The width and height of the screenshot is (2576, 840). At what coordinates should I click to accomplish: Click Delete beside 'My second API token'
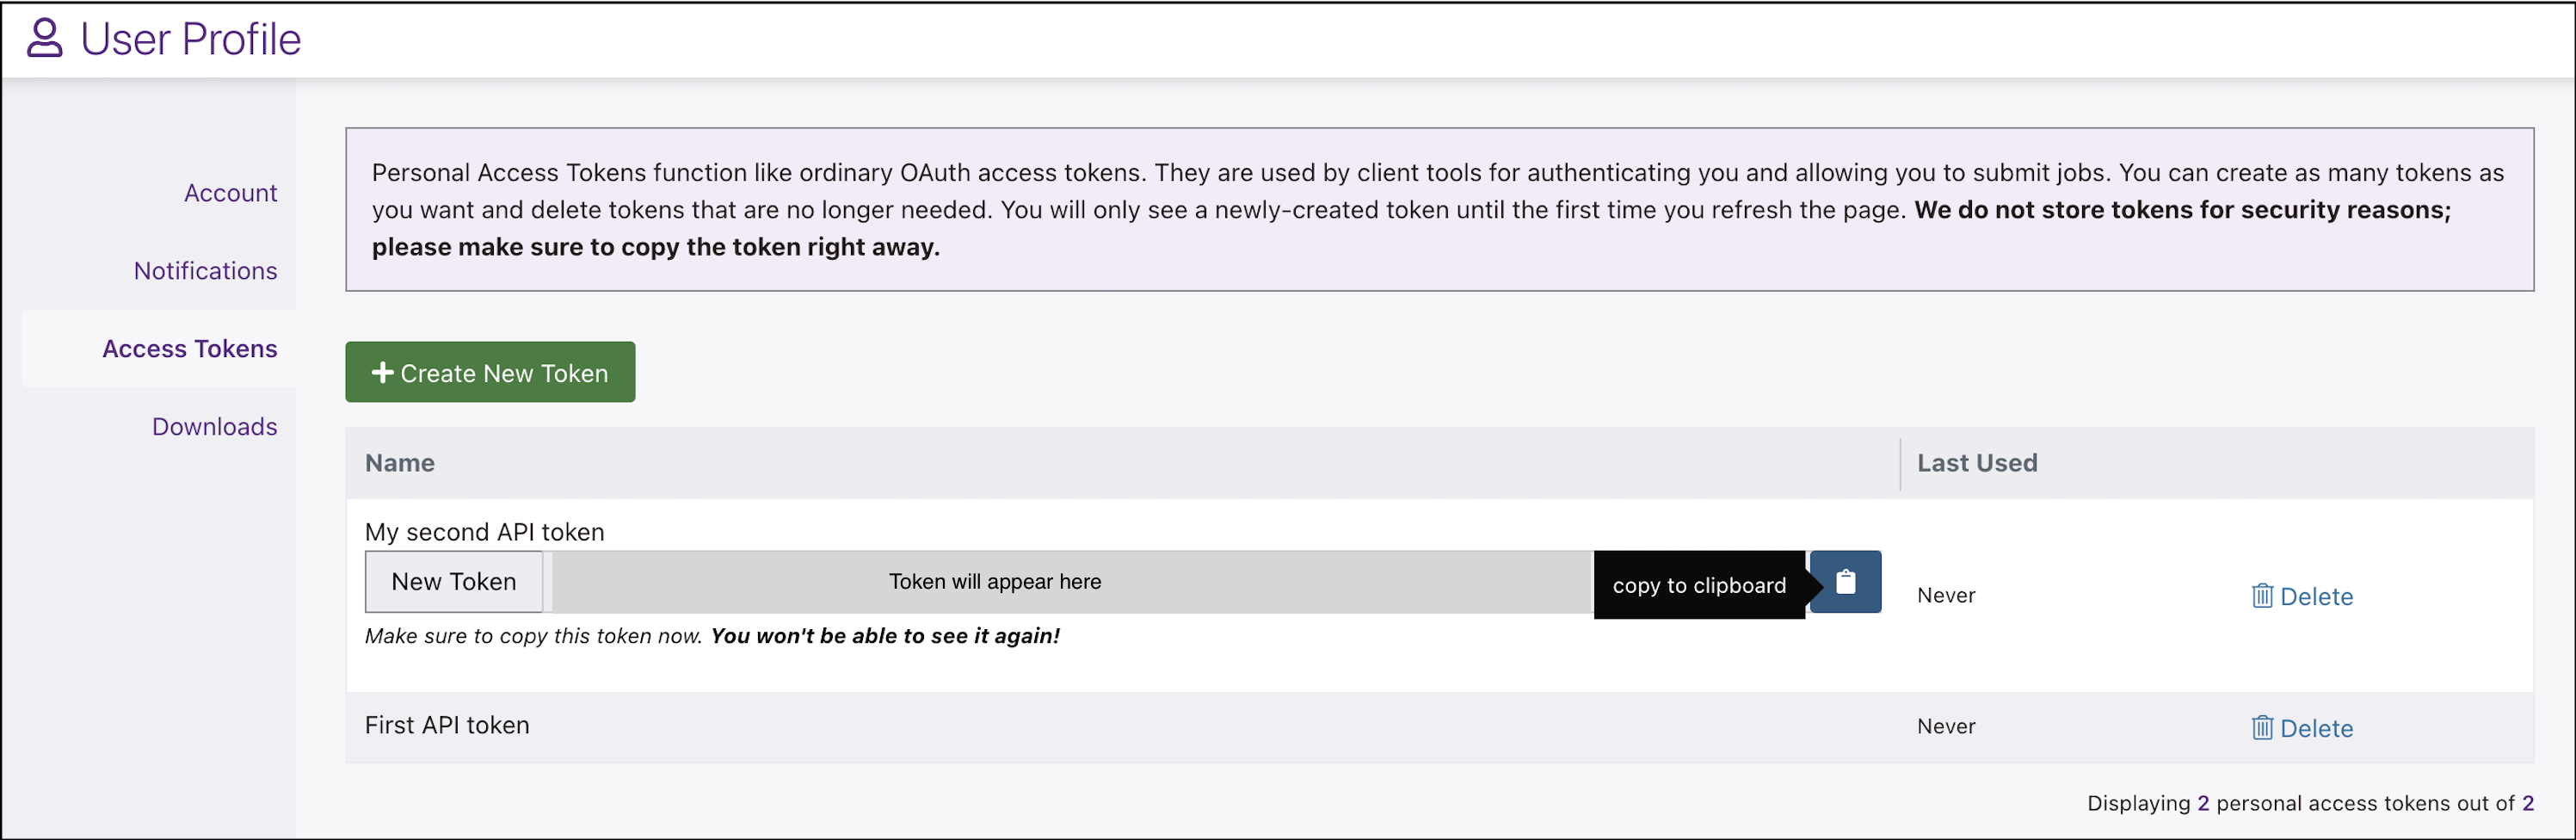(x=2316, y=596)
